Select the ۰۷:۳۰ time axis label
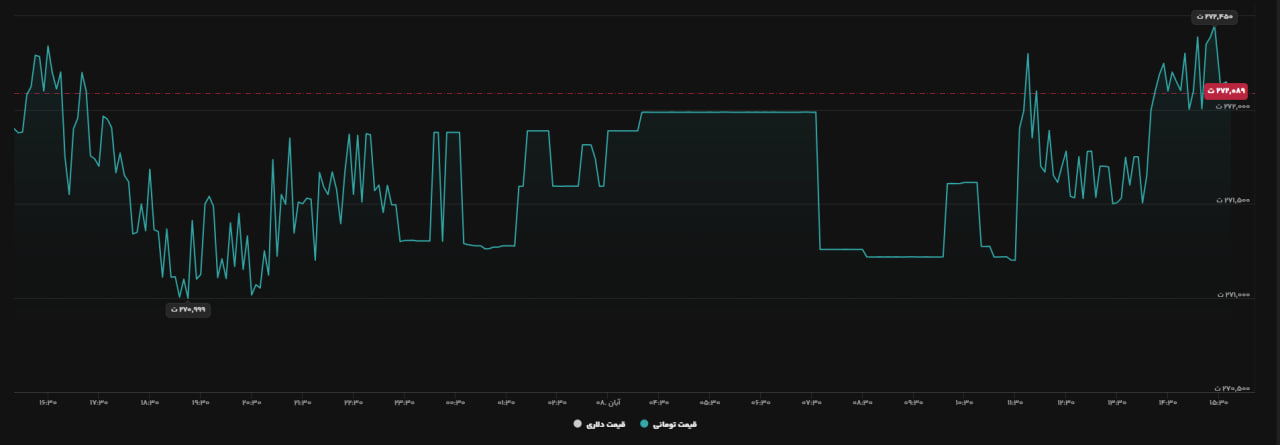 point(812,403)
